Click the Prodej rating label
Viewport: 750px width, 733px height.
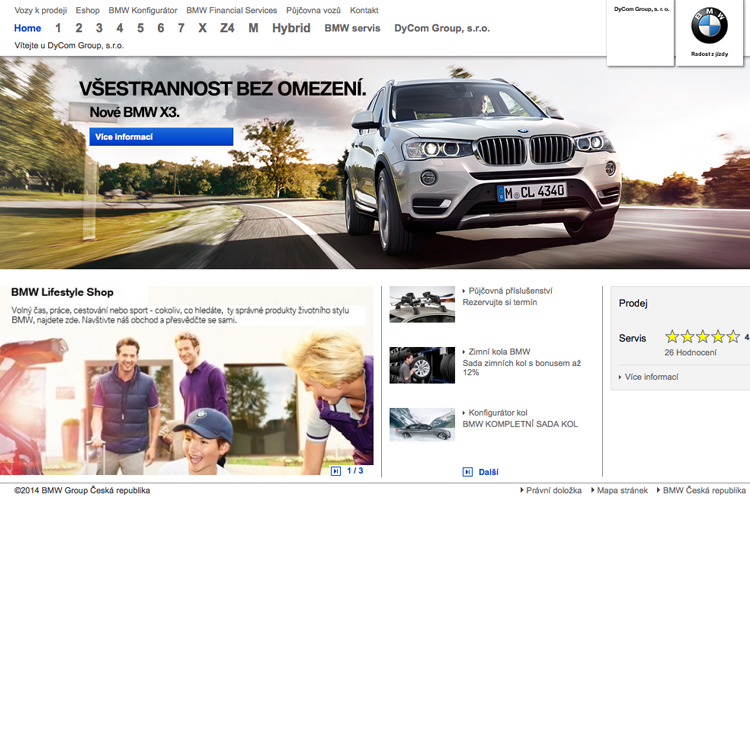point(633,303)
